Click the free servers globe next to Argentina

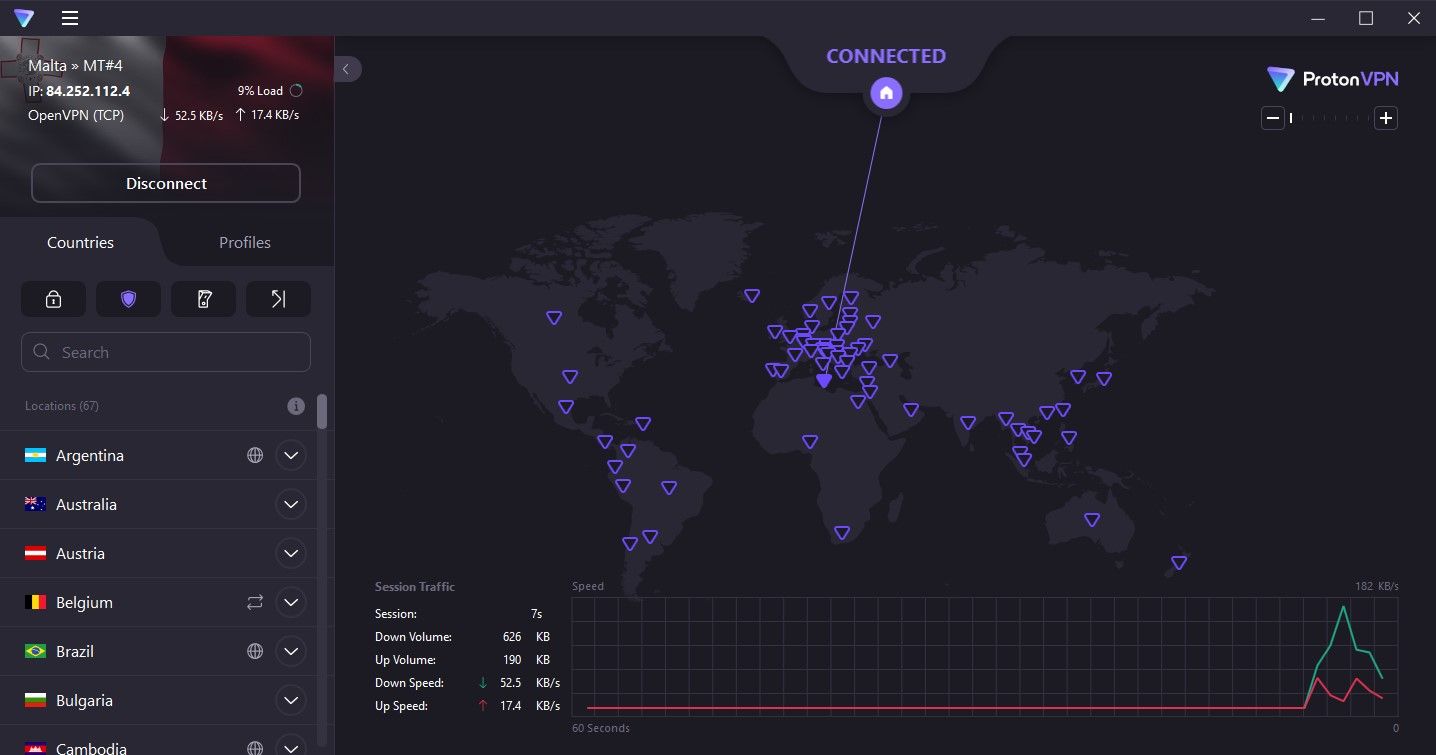pos(254,455)
